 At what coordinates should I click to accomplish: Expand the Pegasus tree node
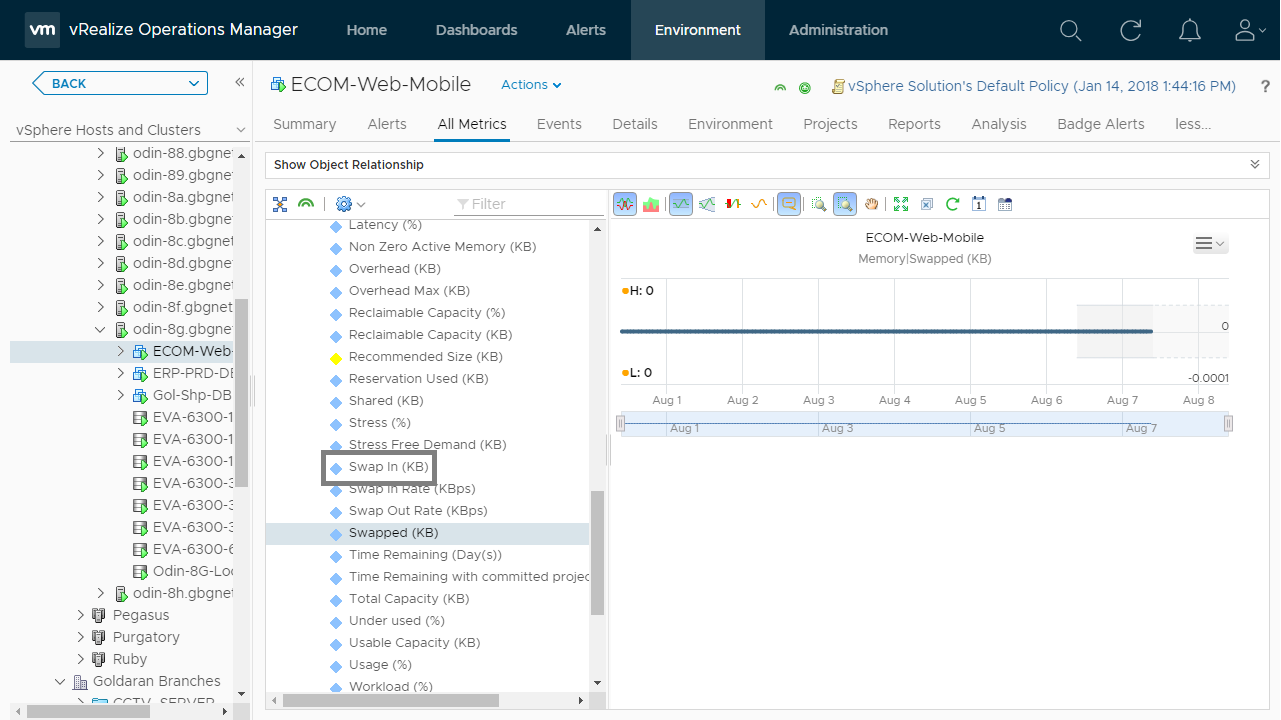(81, 615)
